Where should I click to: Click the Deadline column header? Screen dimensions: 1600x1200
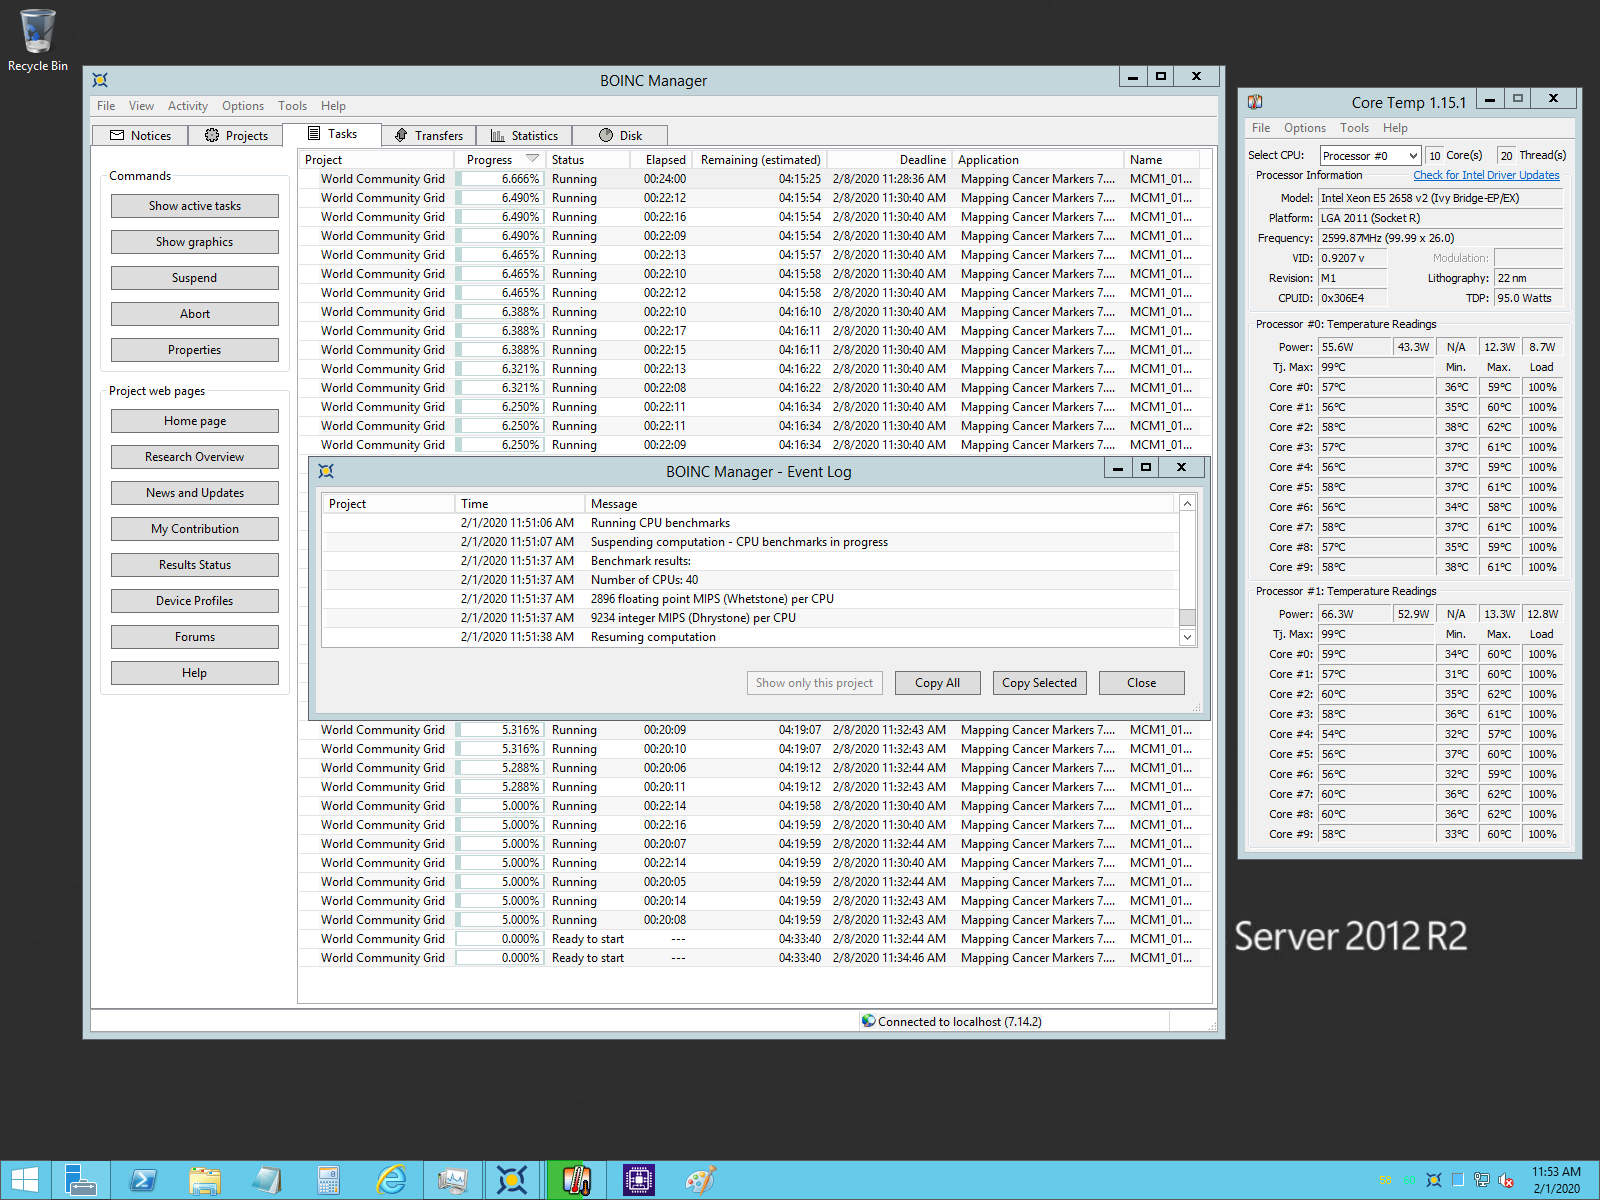click(889, 160)
